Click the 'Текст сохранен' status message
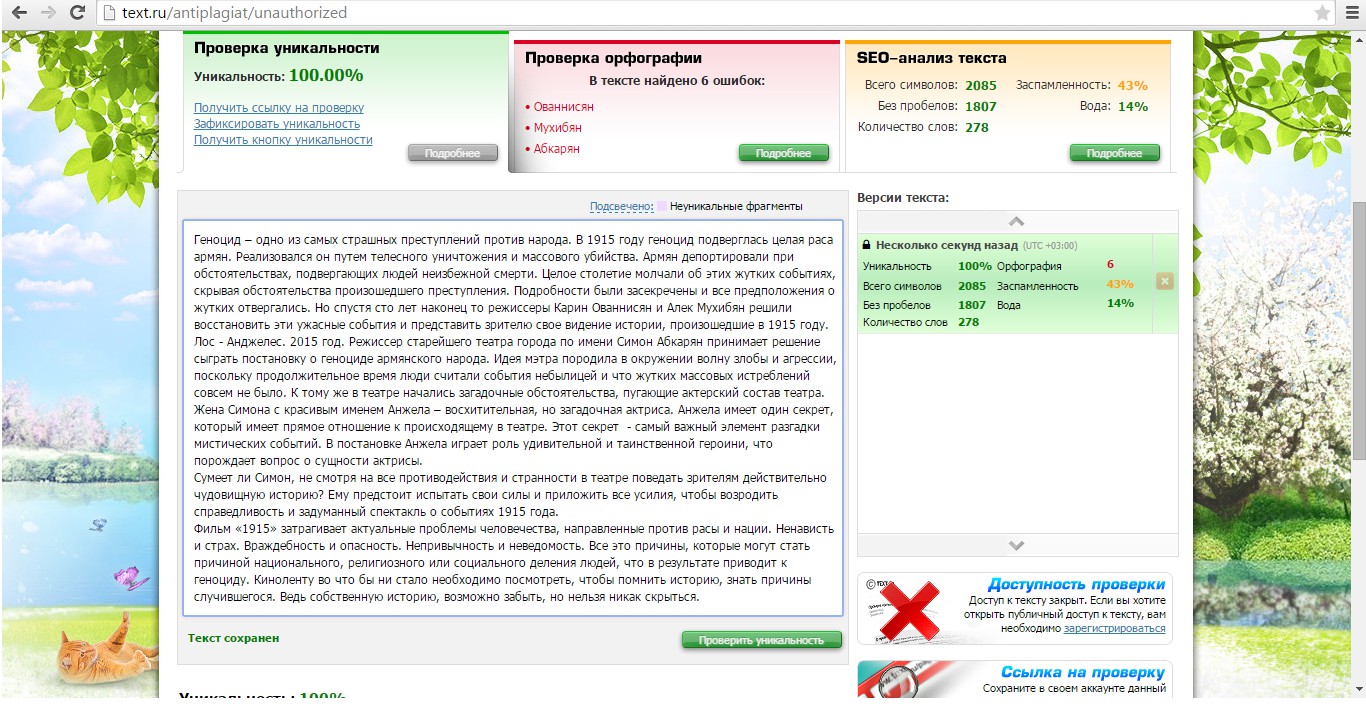Image resolution: width=1366 pixels, height=728 pixels. click(234, 638)
